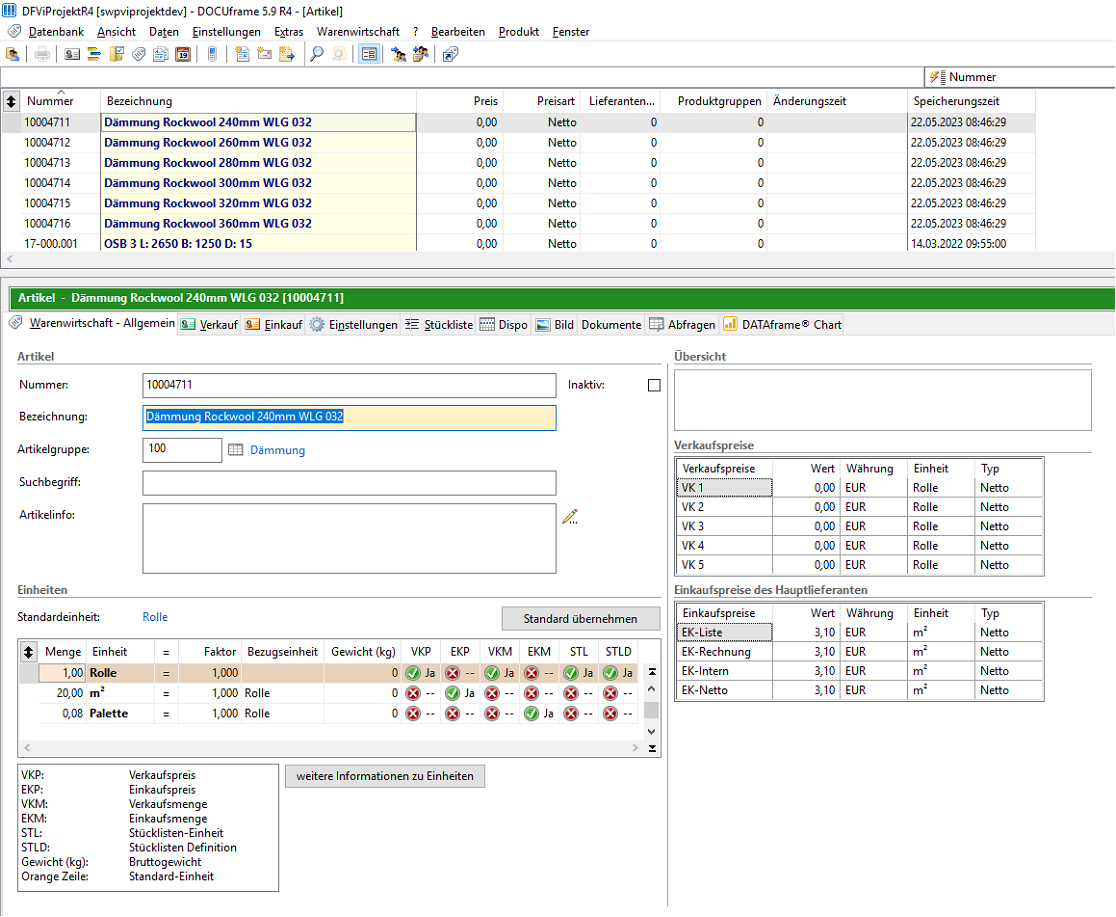The image size is (1116, 917).
Task: Toggle the detail view layout icon
Action: point(369,54)
